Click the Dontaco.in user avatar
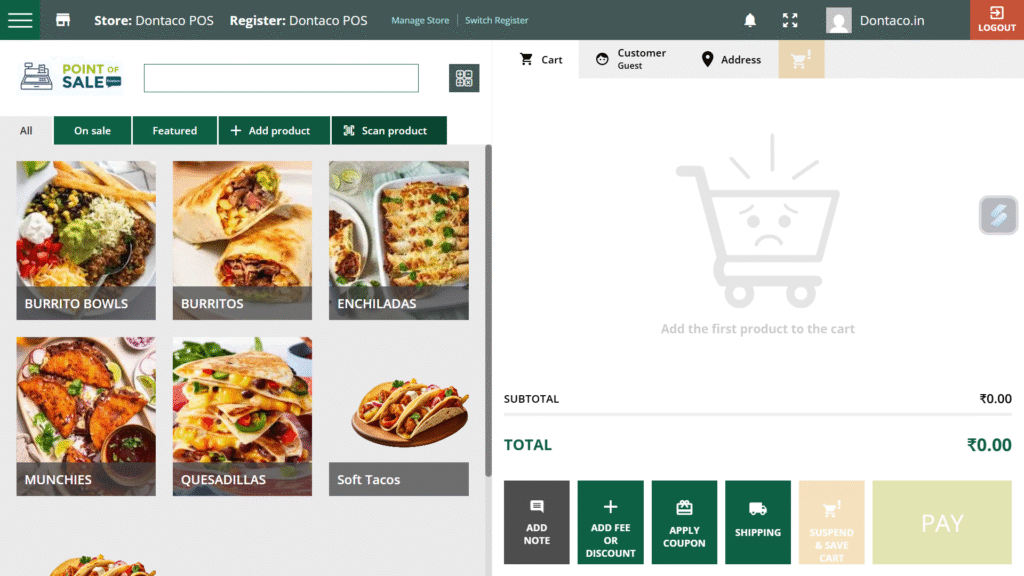Image resolution: width=1024 pixels, height=576 pixels. pos(839,20)
